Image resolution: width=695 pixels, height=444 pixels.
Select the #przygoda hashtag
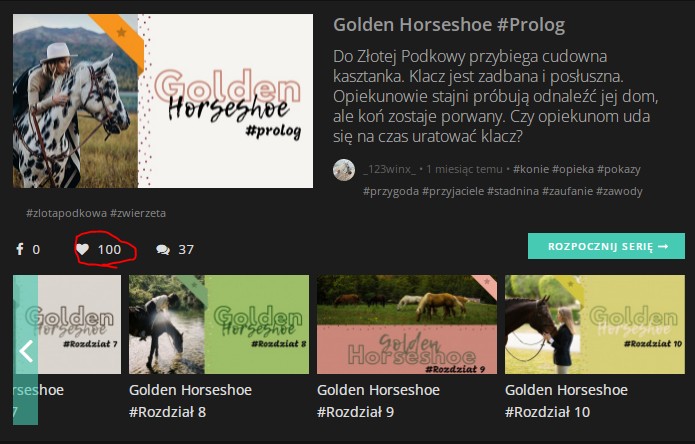point(391,191)
